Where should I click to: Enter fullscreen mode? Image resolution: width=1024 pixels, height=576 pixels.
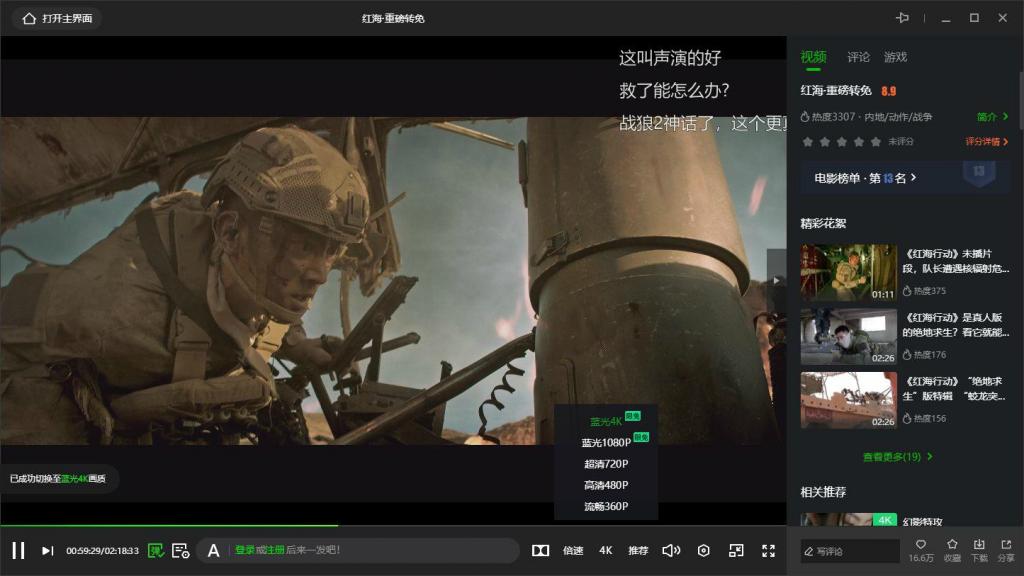click(x=769, y=550)
